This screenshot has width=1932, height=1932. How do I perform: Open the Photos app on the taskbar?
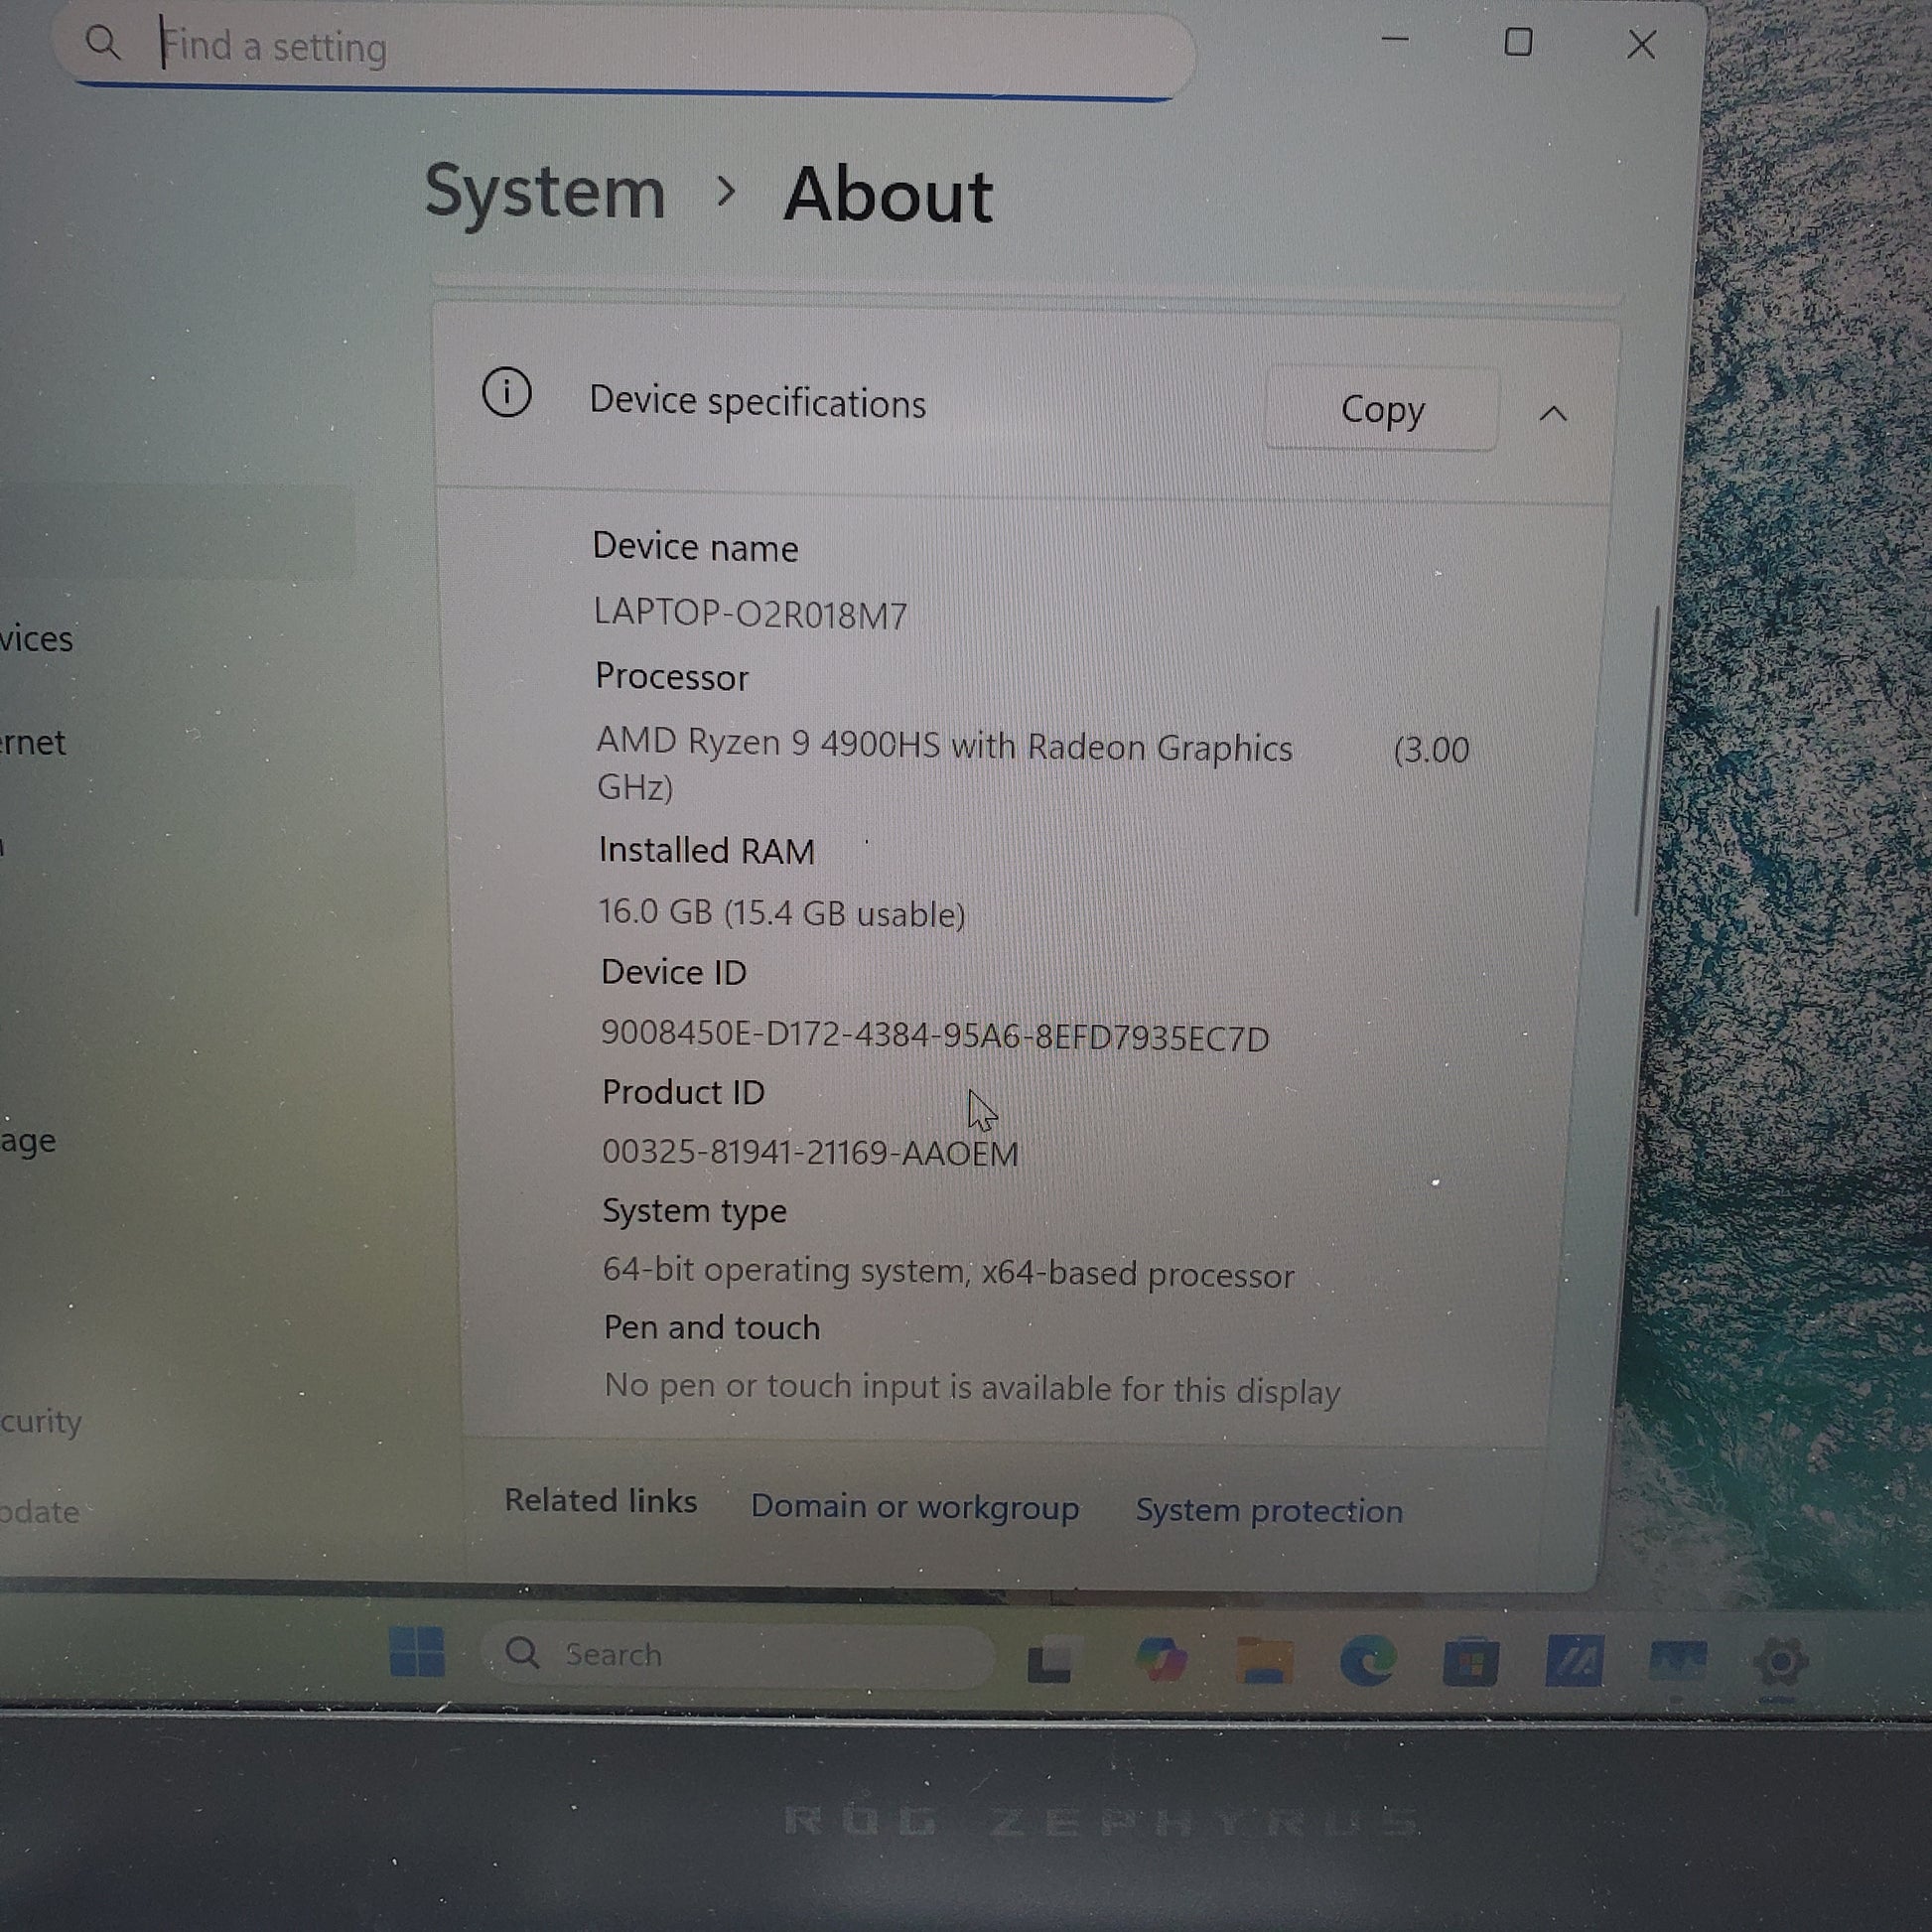(x=1677, y=1661)
